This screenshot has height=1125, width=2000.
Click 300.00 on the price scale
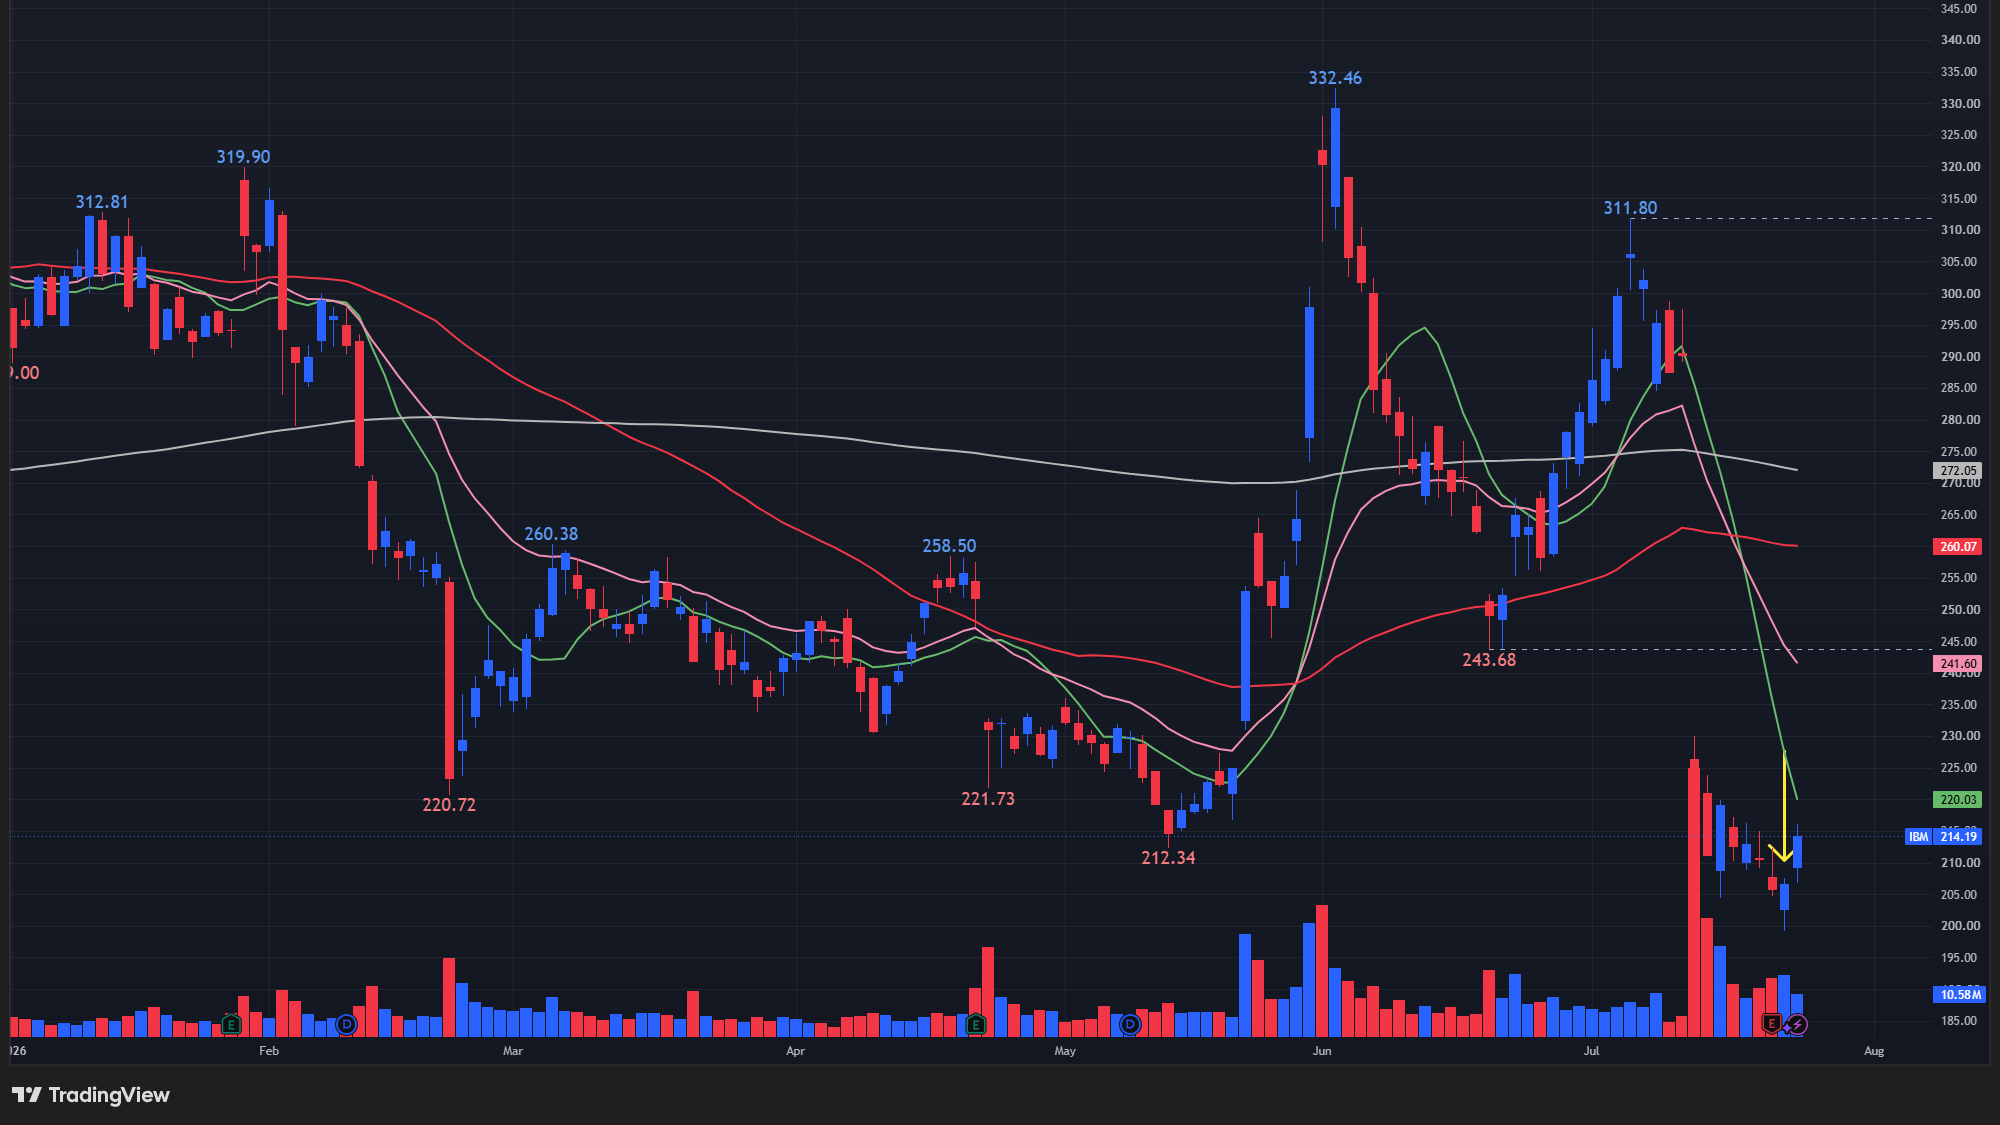tap(1960, 294)
